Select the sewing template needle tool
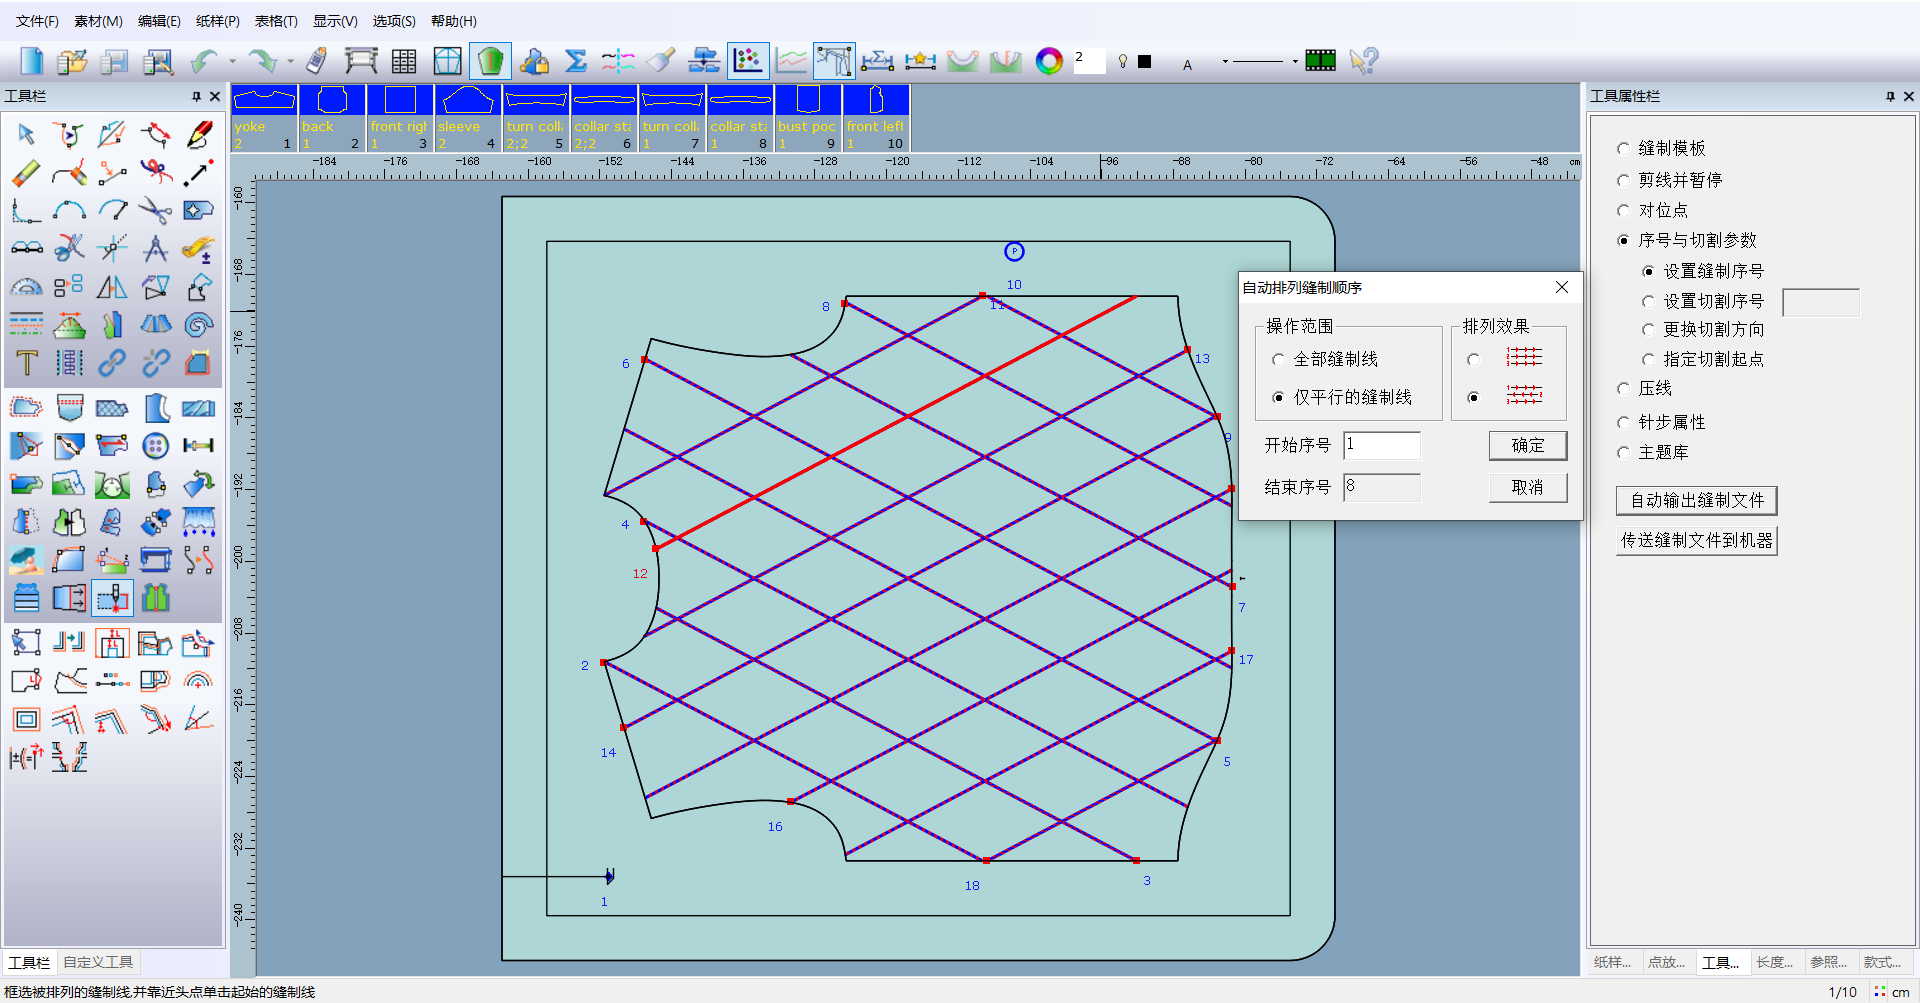The width and height of the screenshot is (1920, 1003). click(112, 598)
